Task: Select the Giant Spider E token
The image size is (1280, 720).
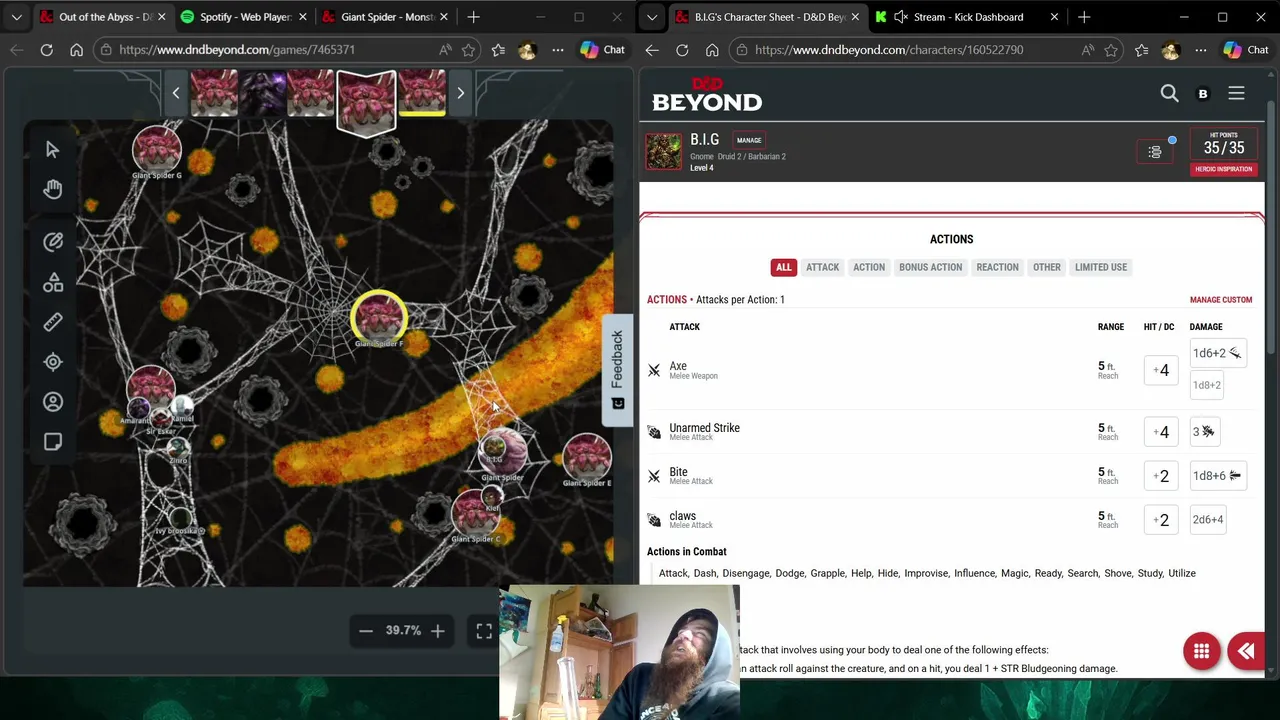Action: click(x=587, y=456)
